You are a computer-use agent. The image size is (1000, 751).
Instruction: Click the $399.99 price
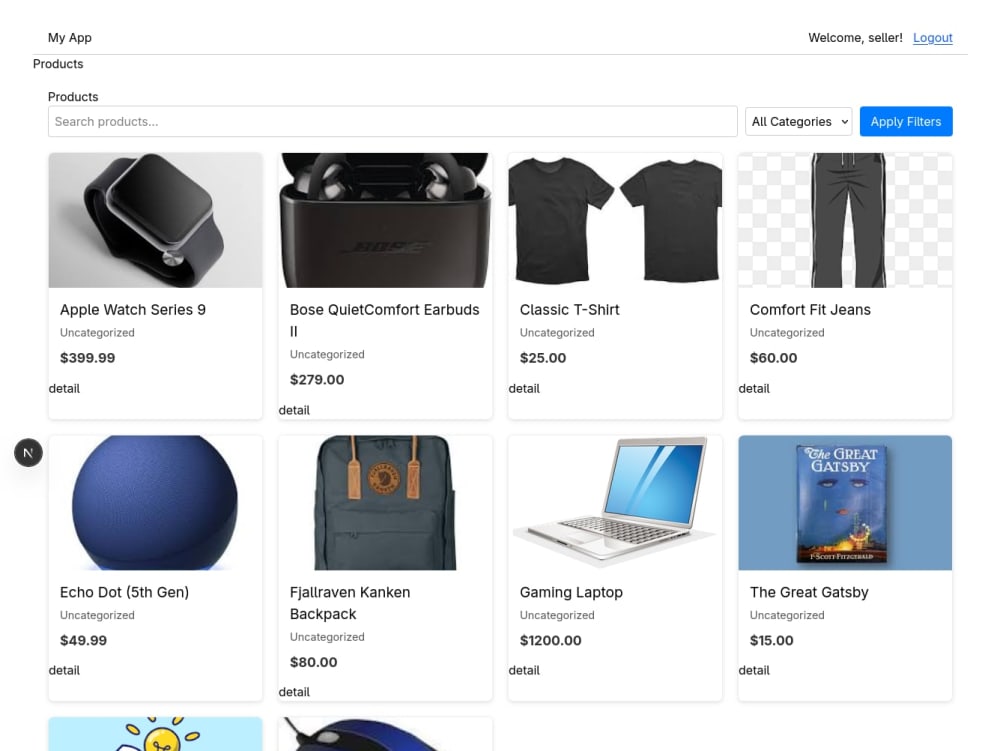click(x=87, y=358)
